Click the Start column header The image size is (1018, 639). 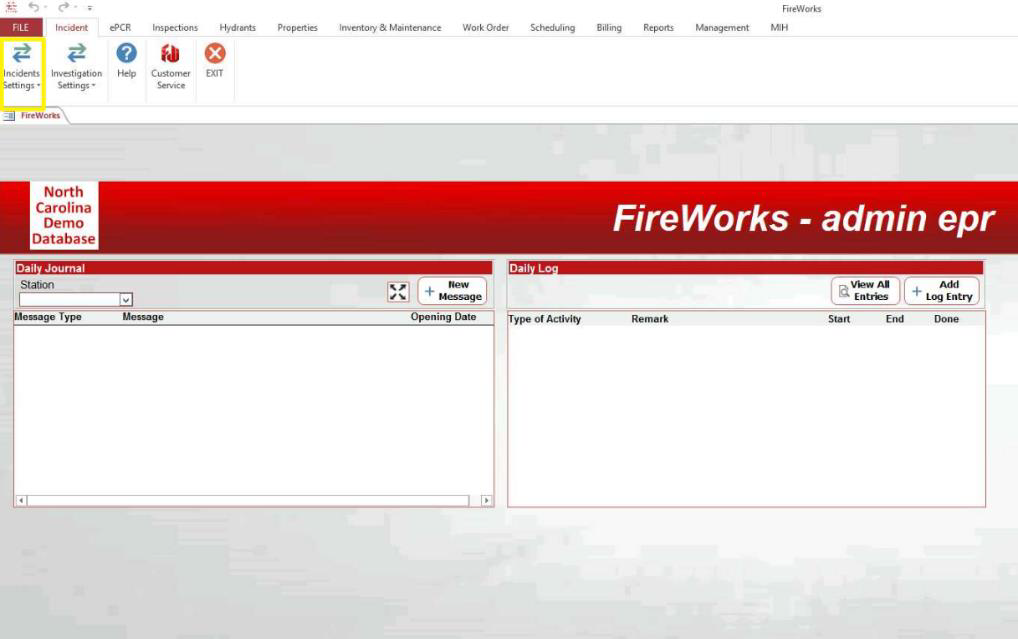[839, 319]
